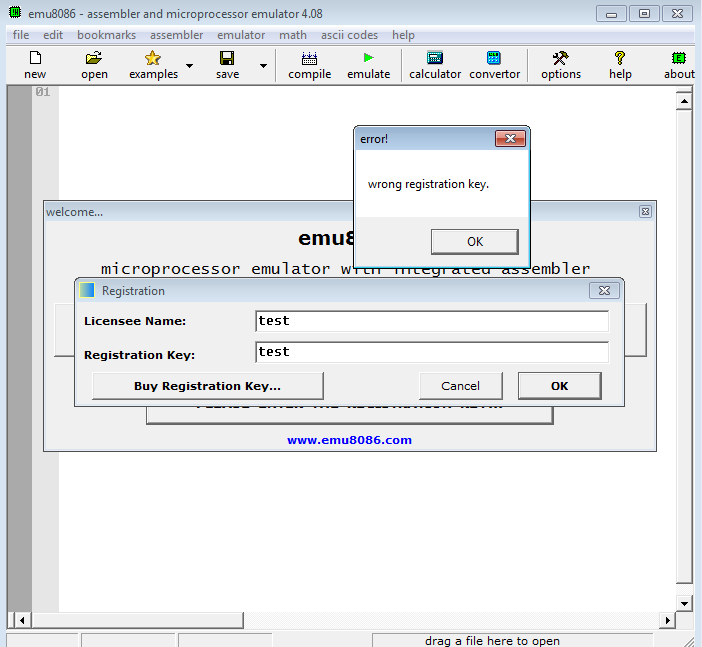
Task: Dismiss the error dialog with OK
Action: point(474,241)
